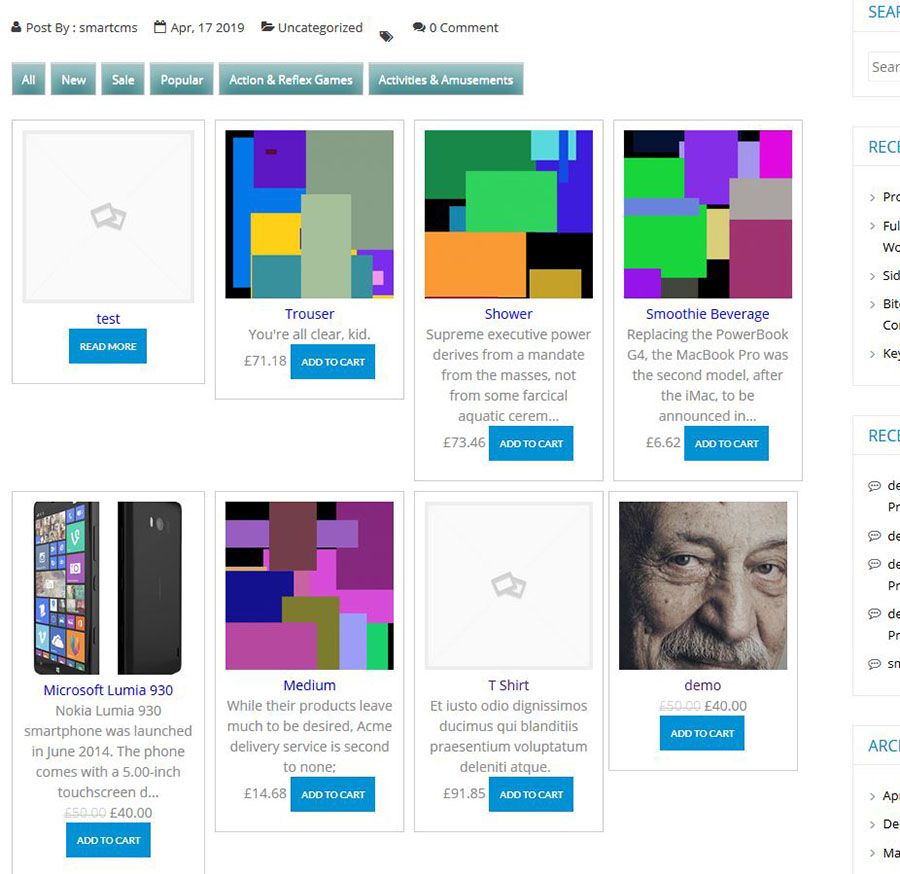This screenshot has width=900, height=874.
Task: Click the tags icon in post meta
Action: point(386,36)
